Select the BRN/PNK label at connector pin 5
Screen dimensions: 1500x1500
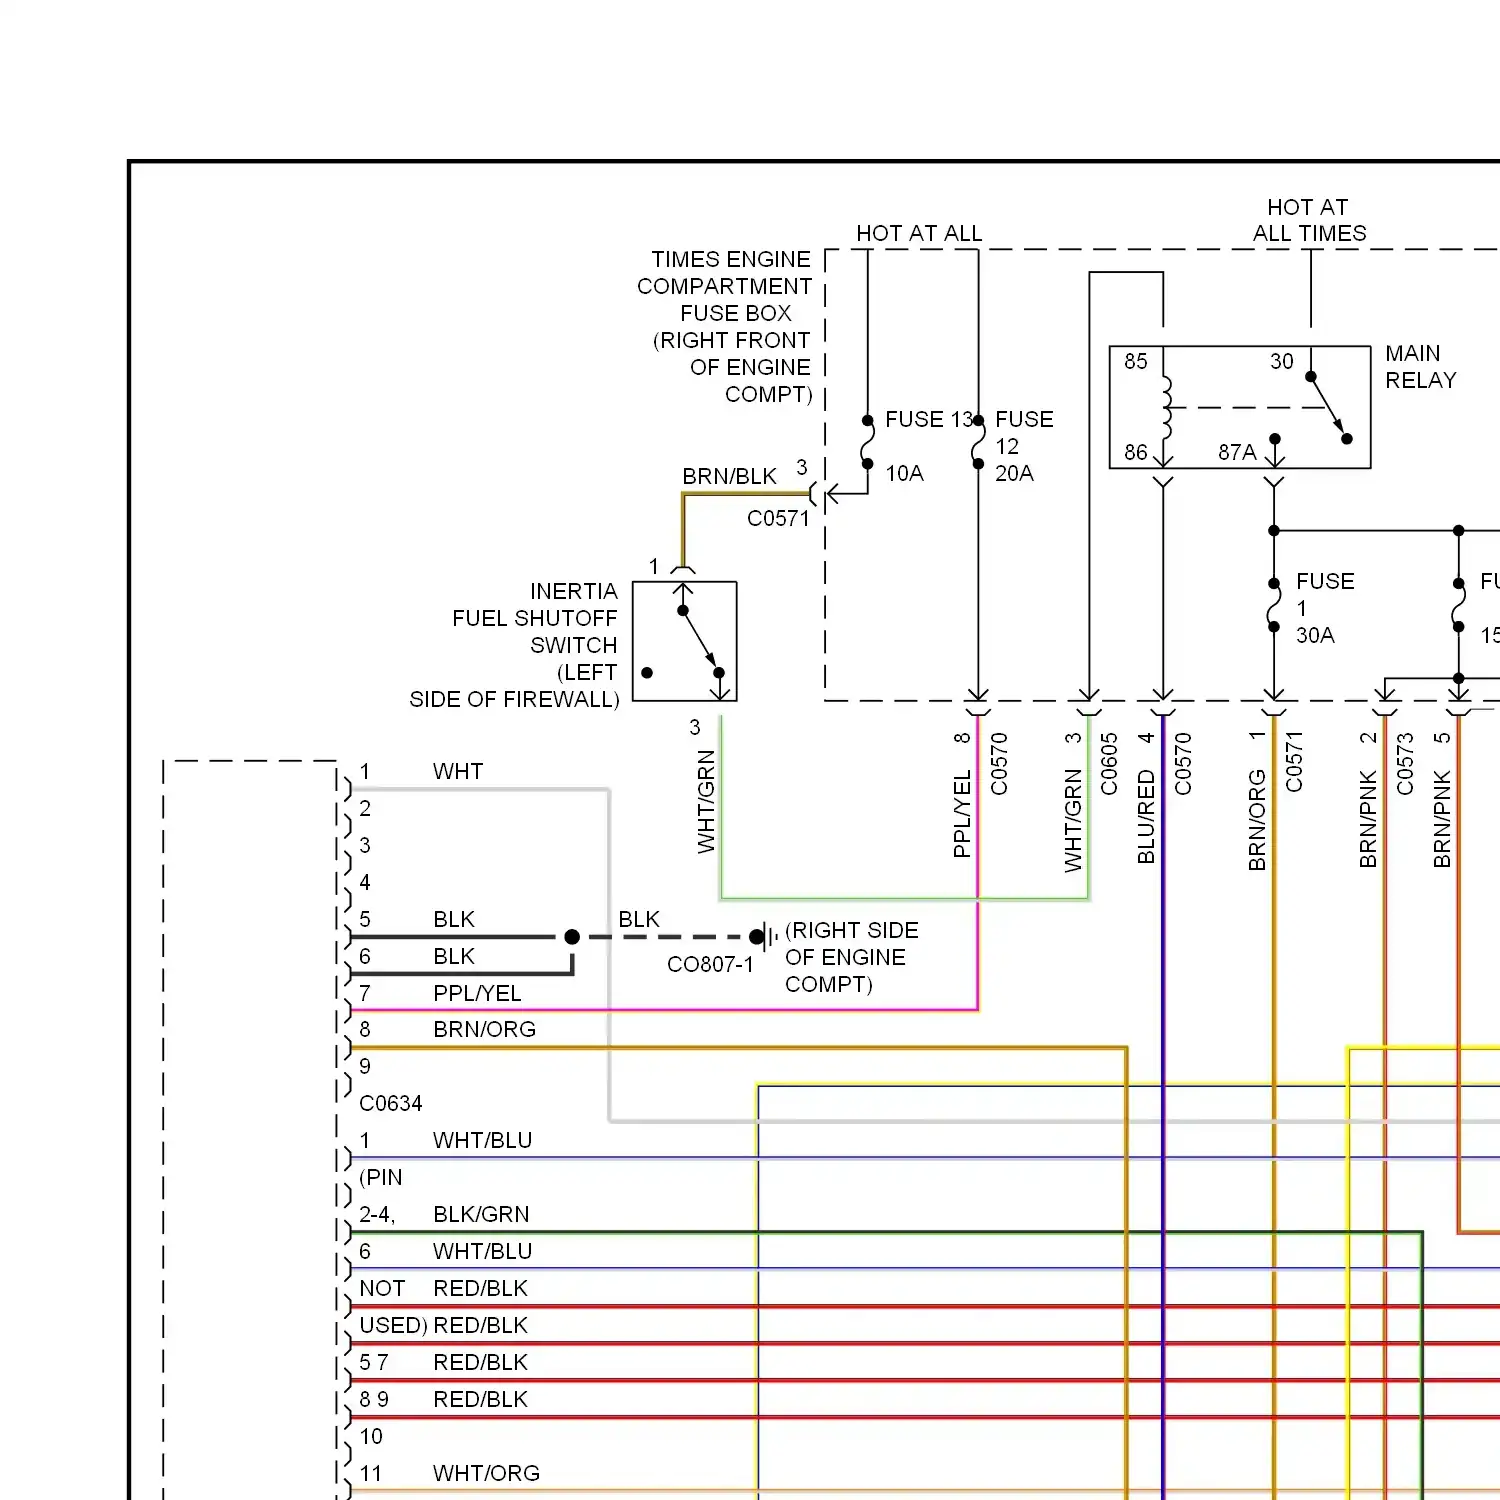[1442, 819]
